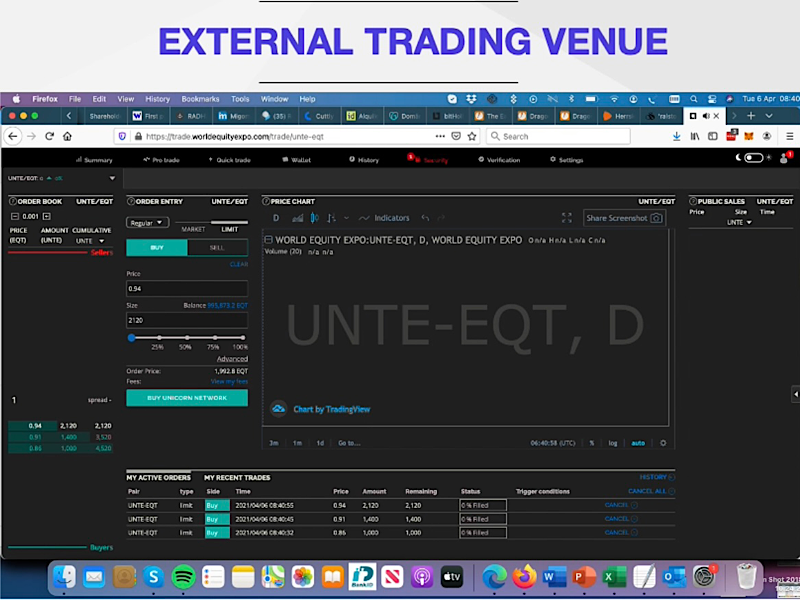Set the size slider to 50%
This screenshot has width=800, height=600.
(x=187, y=337)
